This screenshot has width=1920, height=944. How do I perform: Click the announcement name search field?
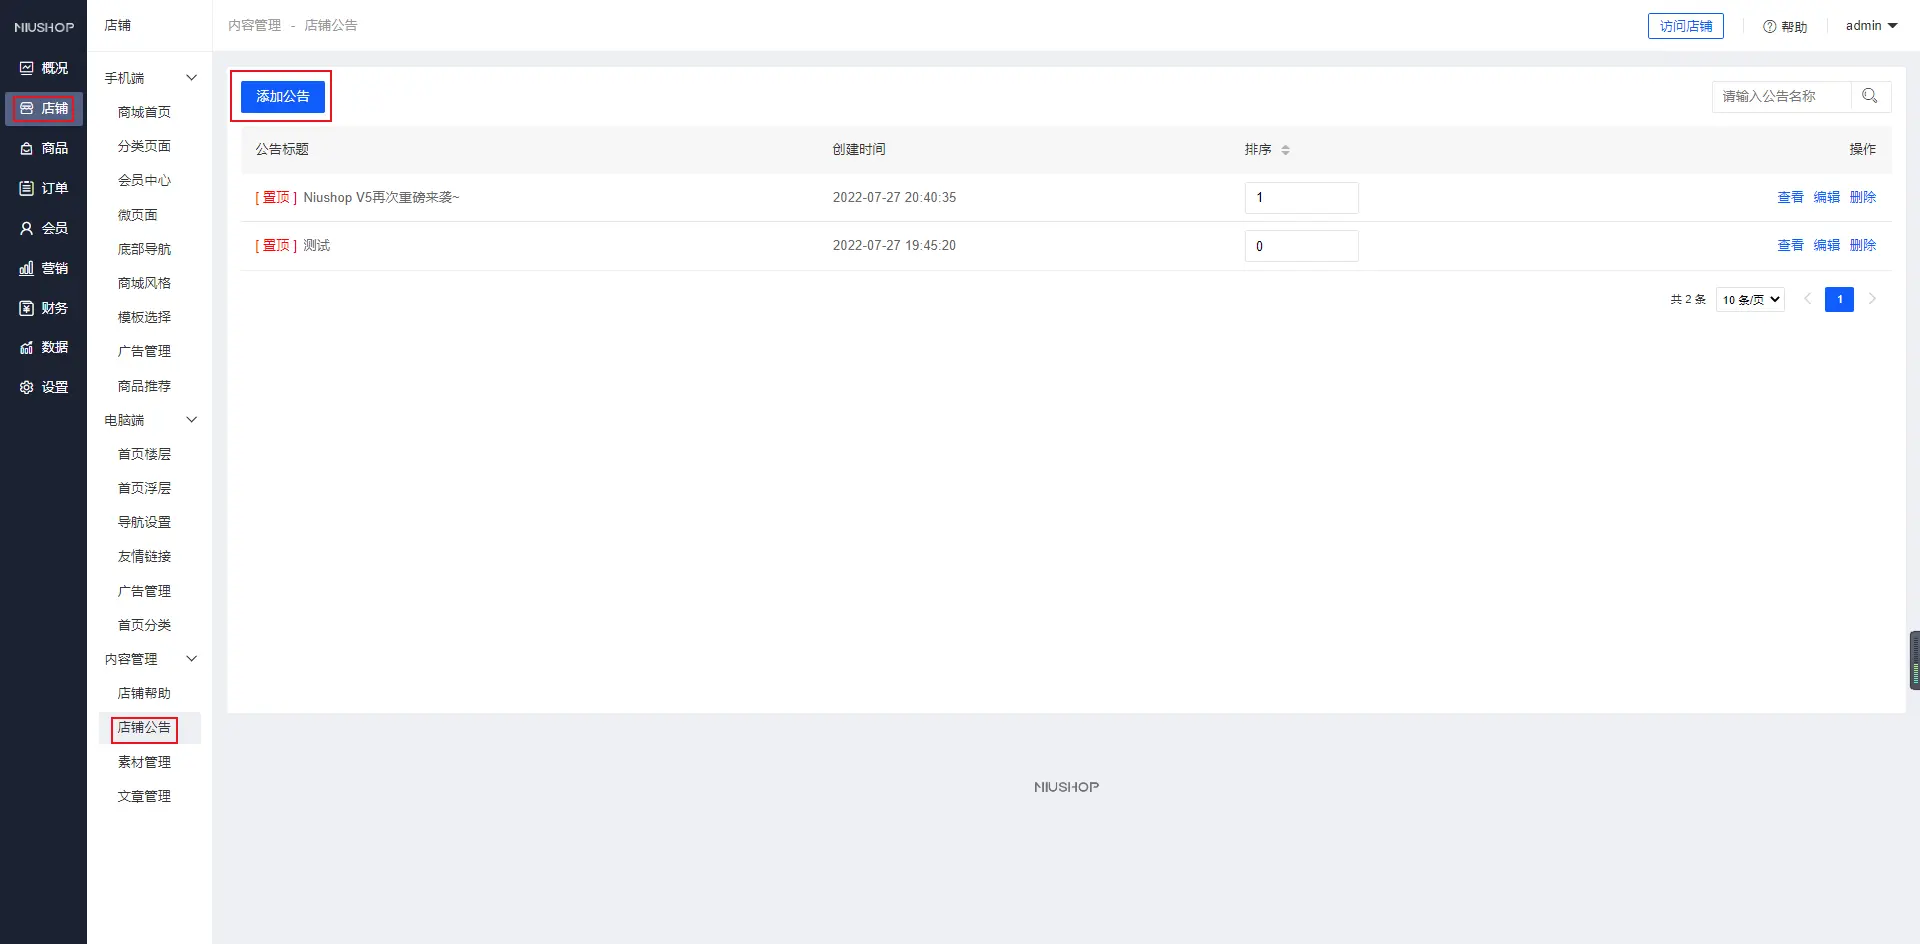(1780, 96)
